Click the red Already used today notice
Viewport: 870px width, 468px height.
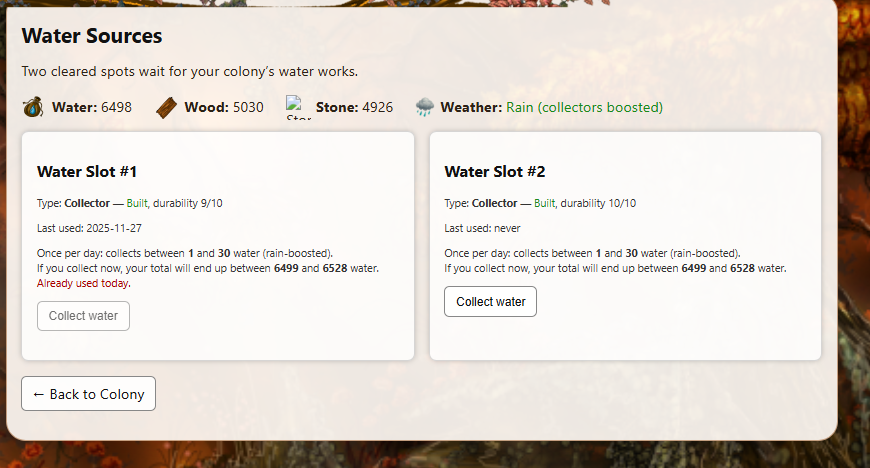(x=84, y=283)
